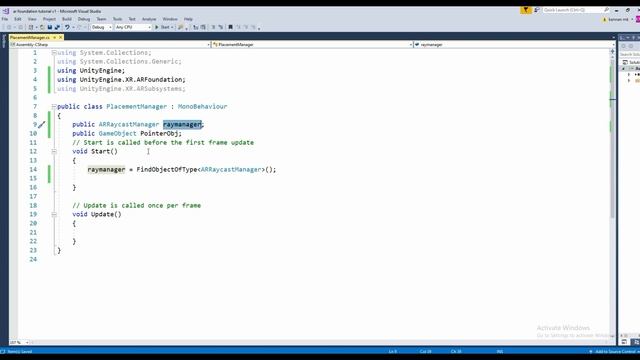Open the Assembly-CSharp project scope dropdown
The height and width of the screenshot is (360, 640).
(x=110, y=44)
